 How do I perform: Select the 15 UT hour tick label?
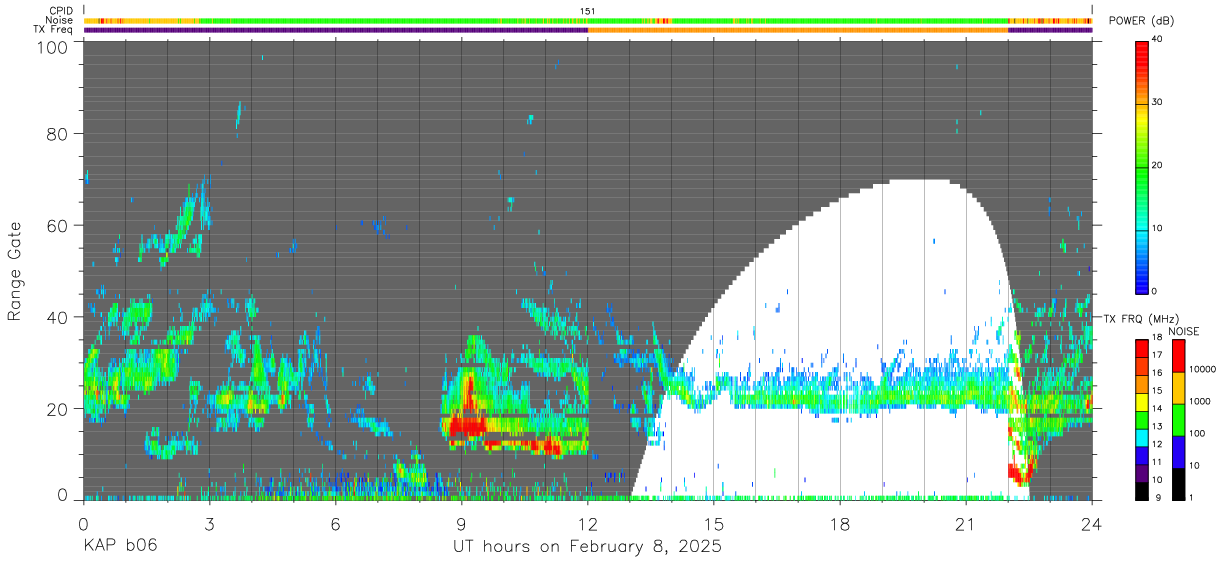(x=714, y=524)
